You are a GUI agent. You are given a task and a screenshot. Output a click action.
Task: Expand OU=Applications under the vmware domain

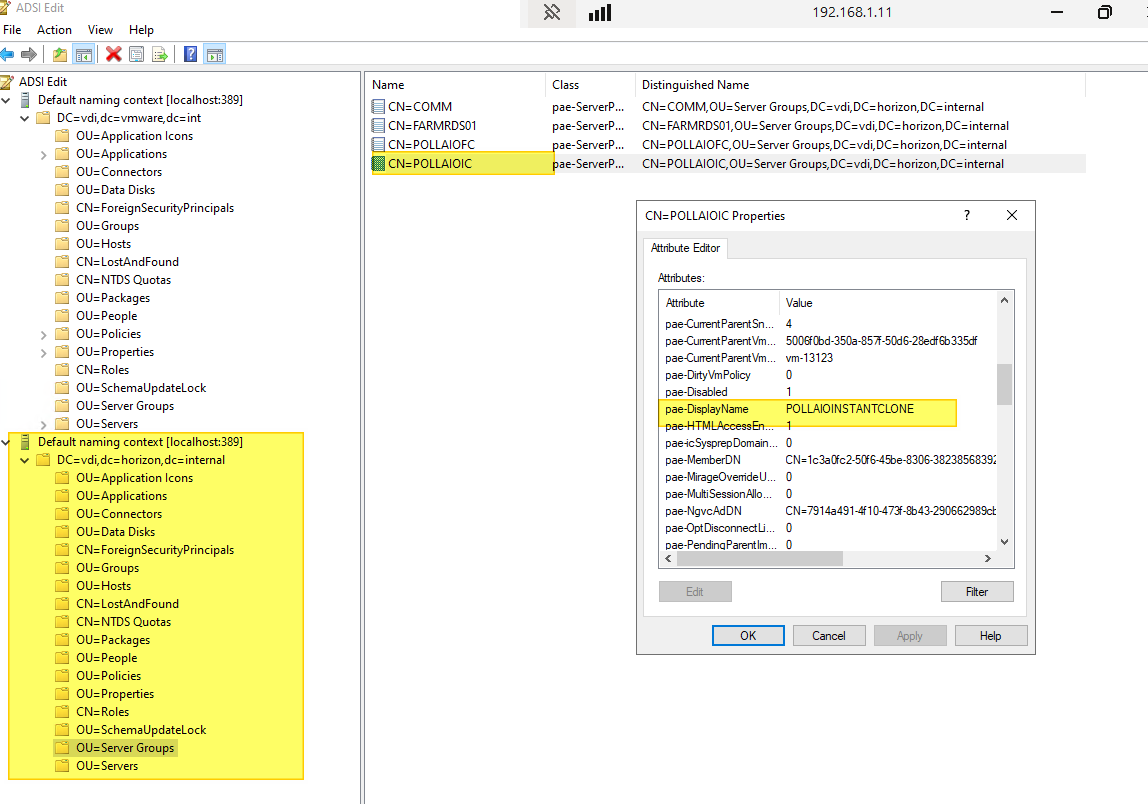(43, 155)
